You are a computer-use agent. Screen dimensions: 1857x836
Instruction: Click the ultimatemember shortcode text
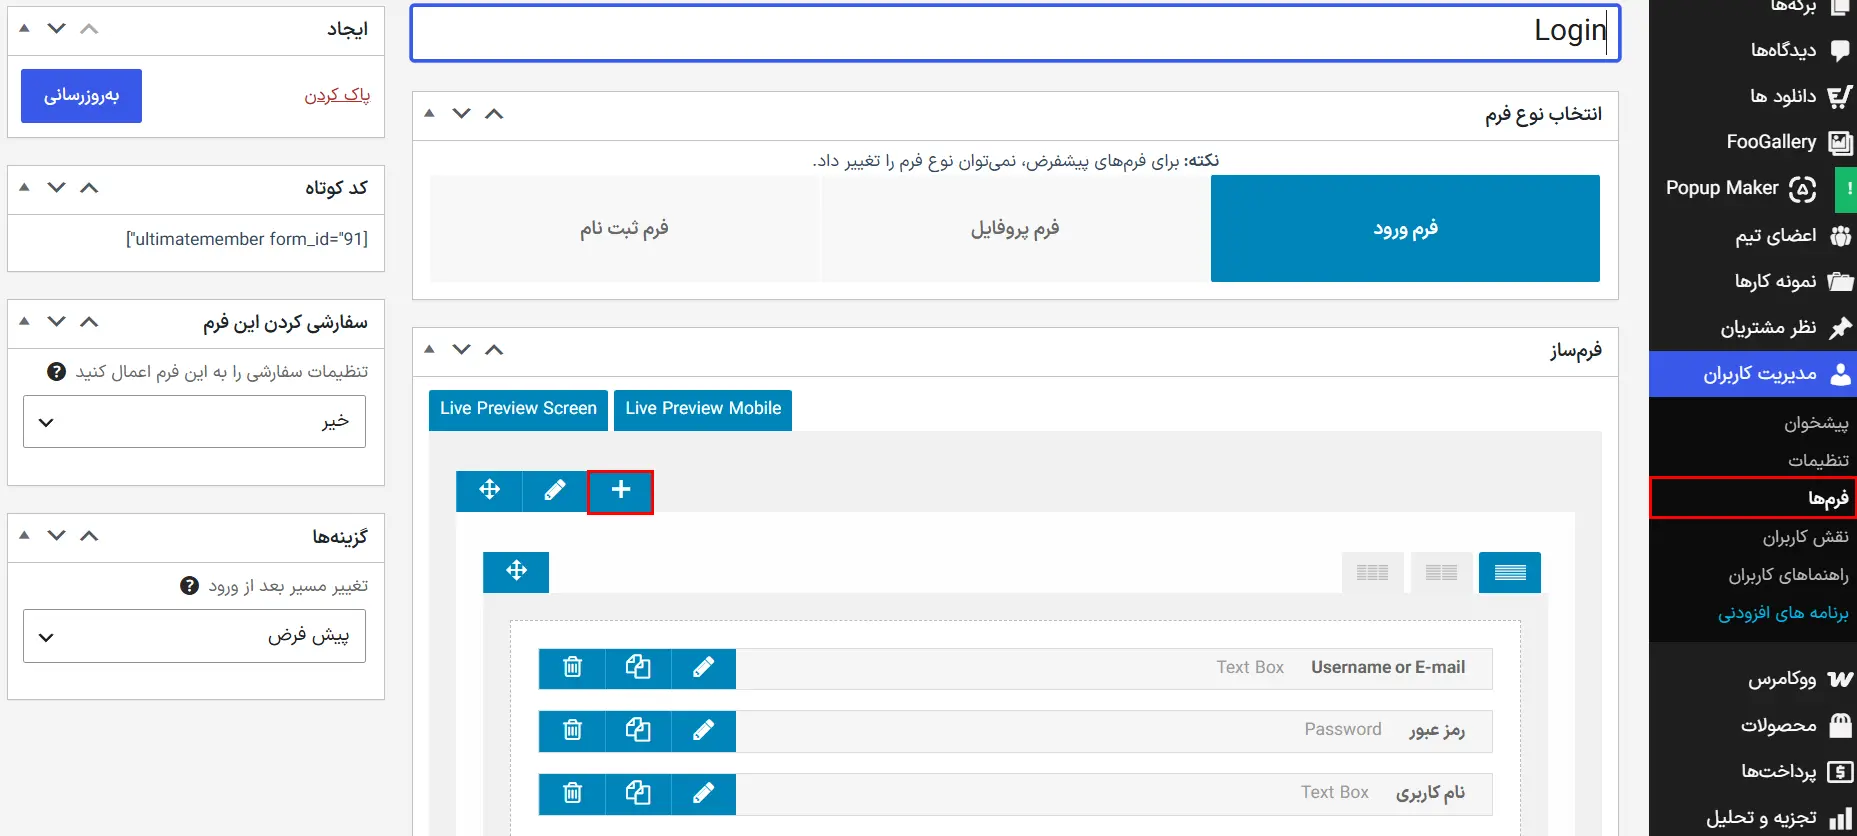point(247,239)
